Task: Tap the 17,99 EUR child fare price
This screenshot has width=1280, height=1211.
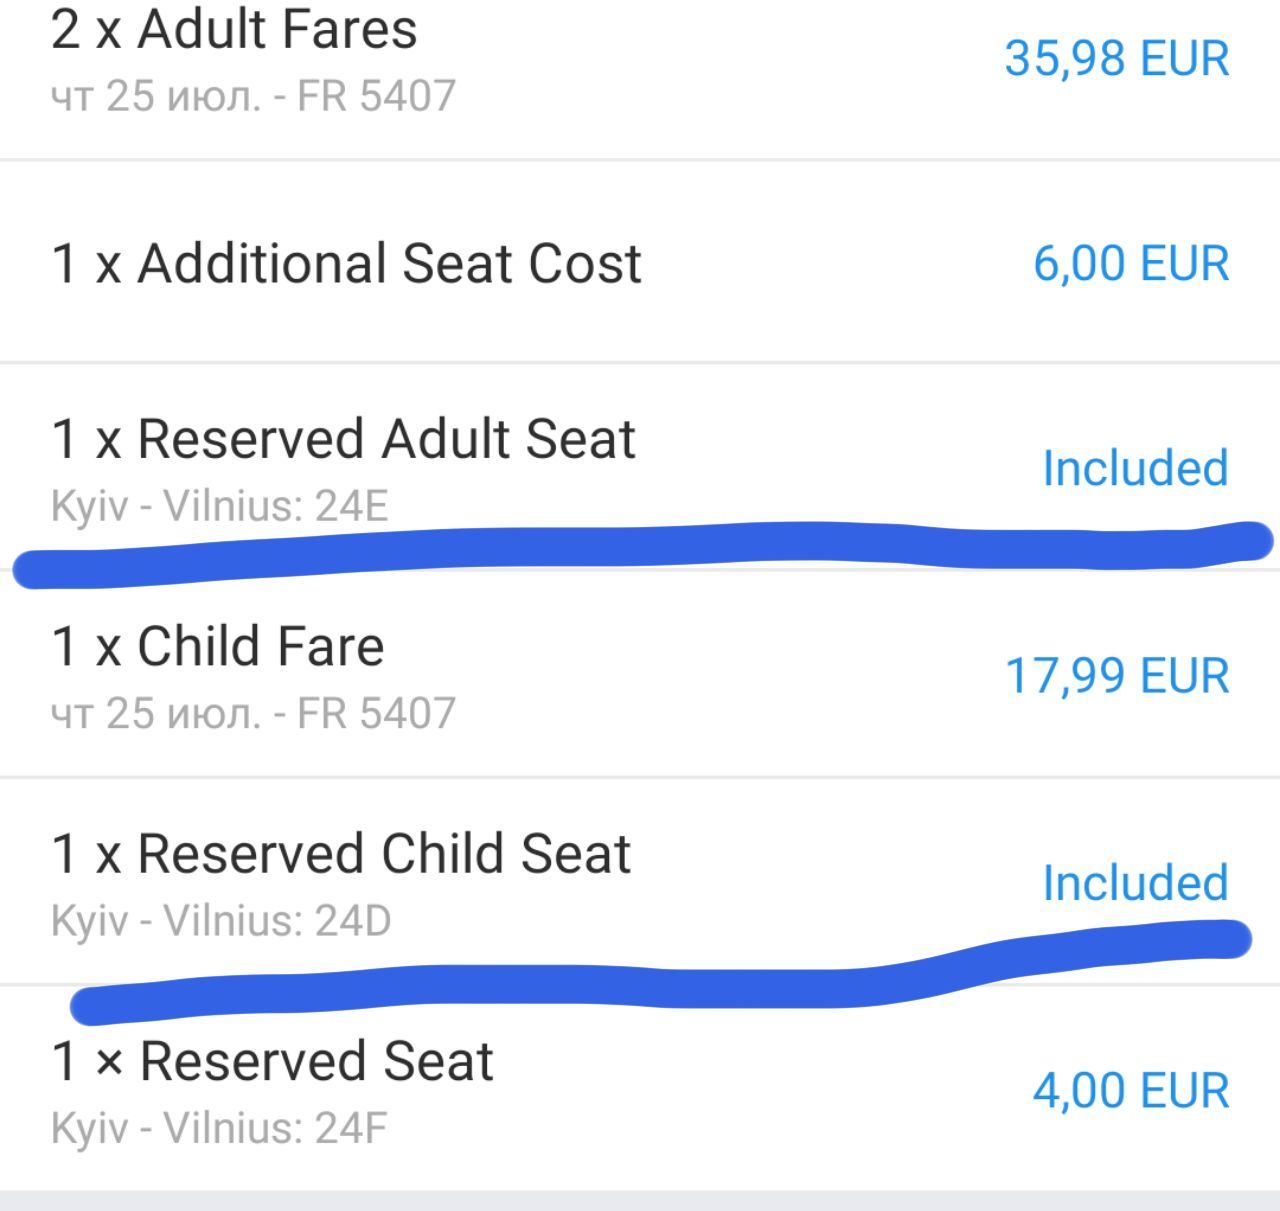Action: click(1117, 676)
